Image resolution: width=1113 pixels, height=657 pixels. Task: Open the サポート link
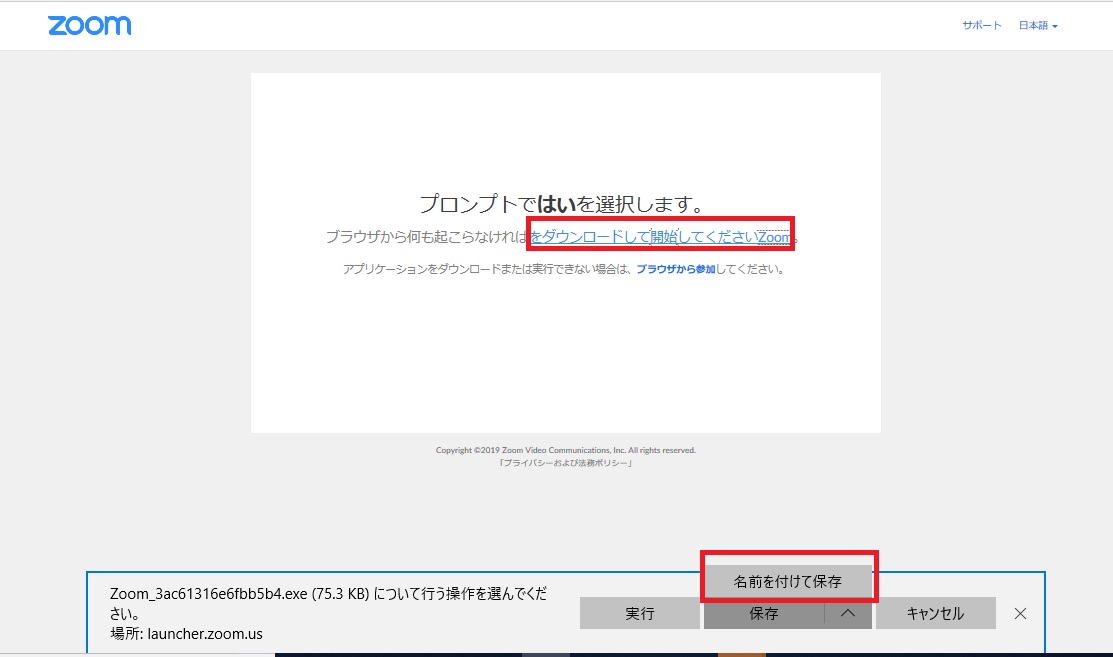click(x=981, y=26)
